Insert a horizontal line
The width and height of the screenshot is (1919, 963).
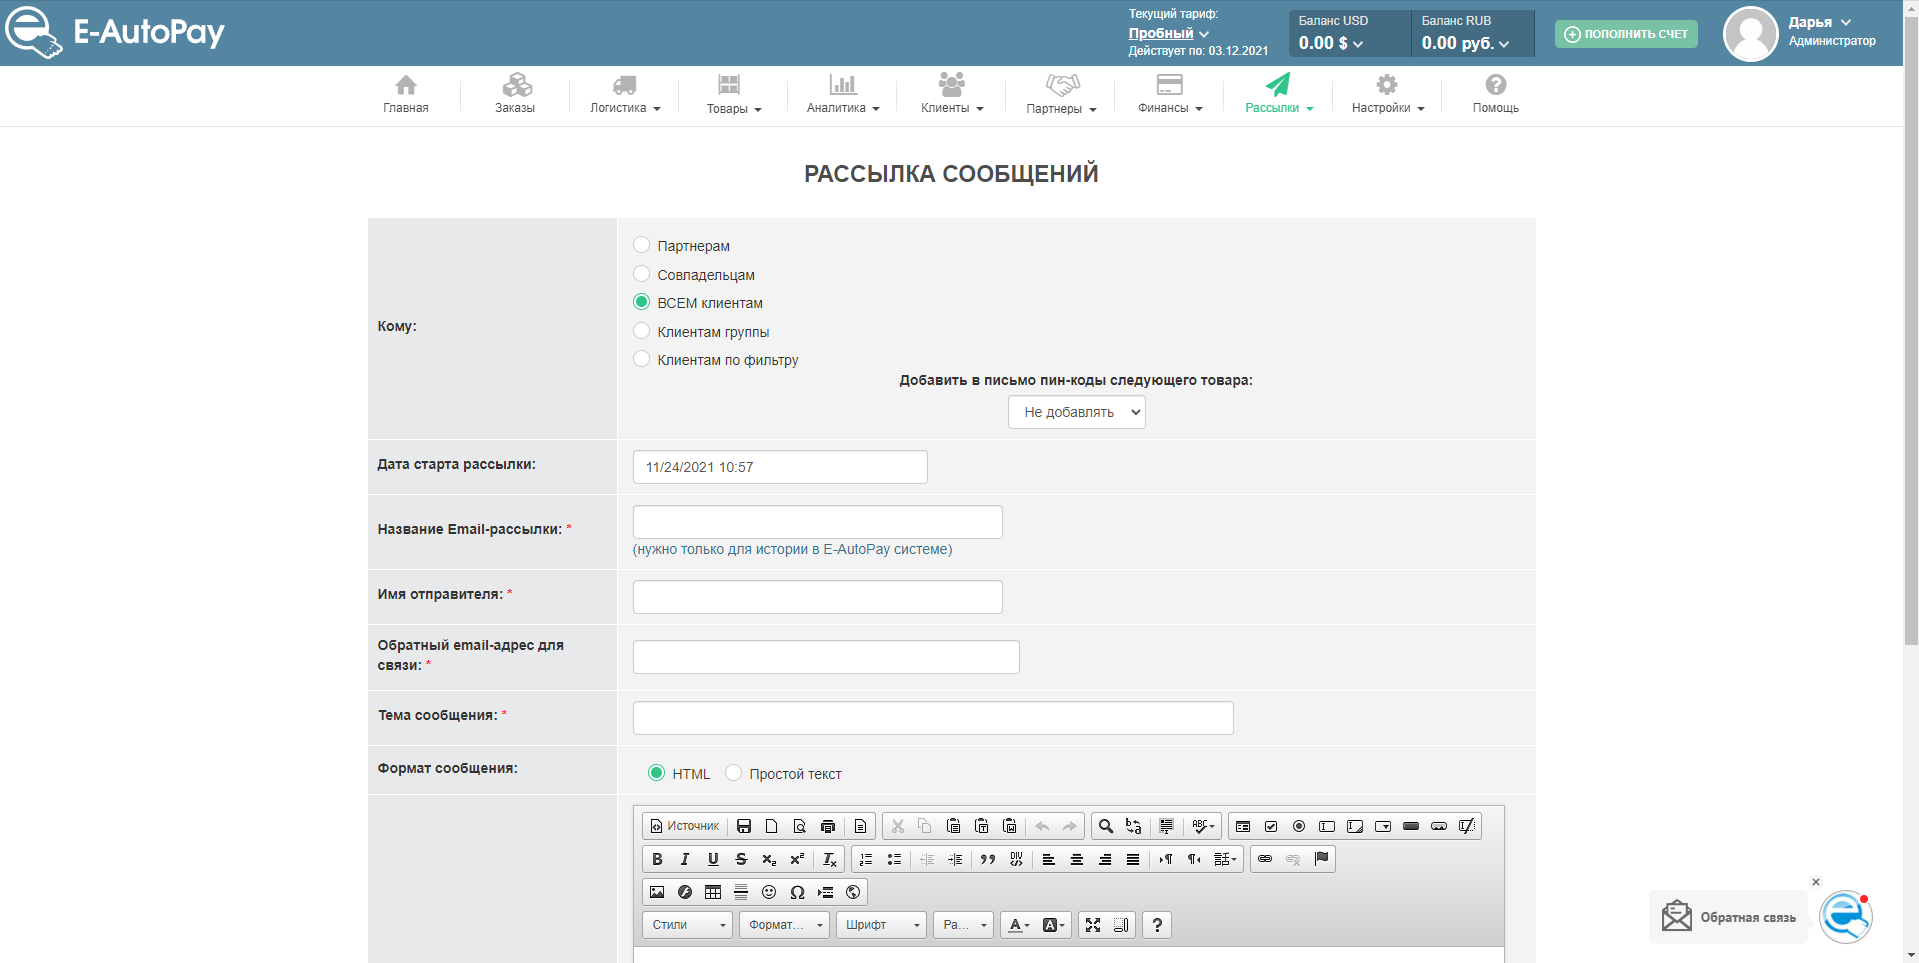[x=741, y=892]
